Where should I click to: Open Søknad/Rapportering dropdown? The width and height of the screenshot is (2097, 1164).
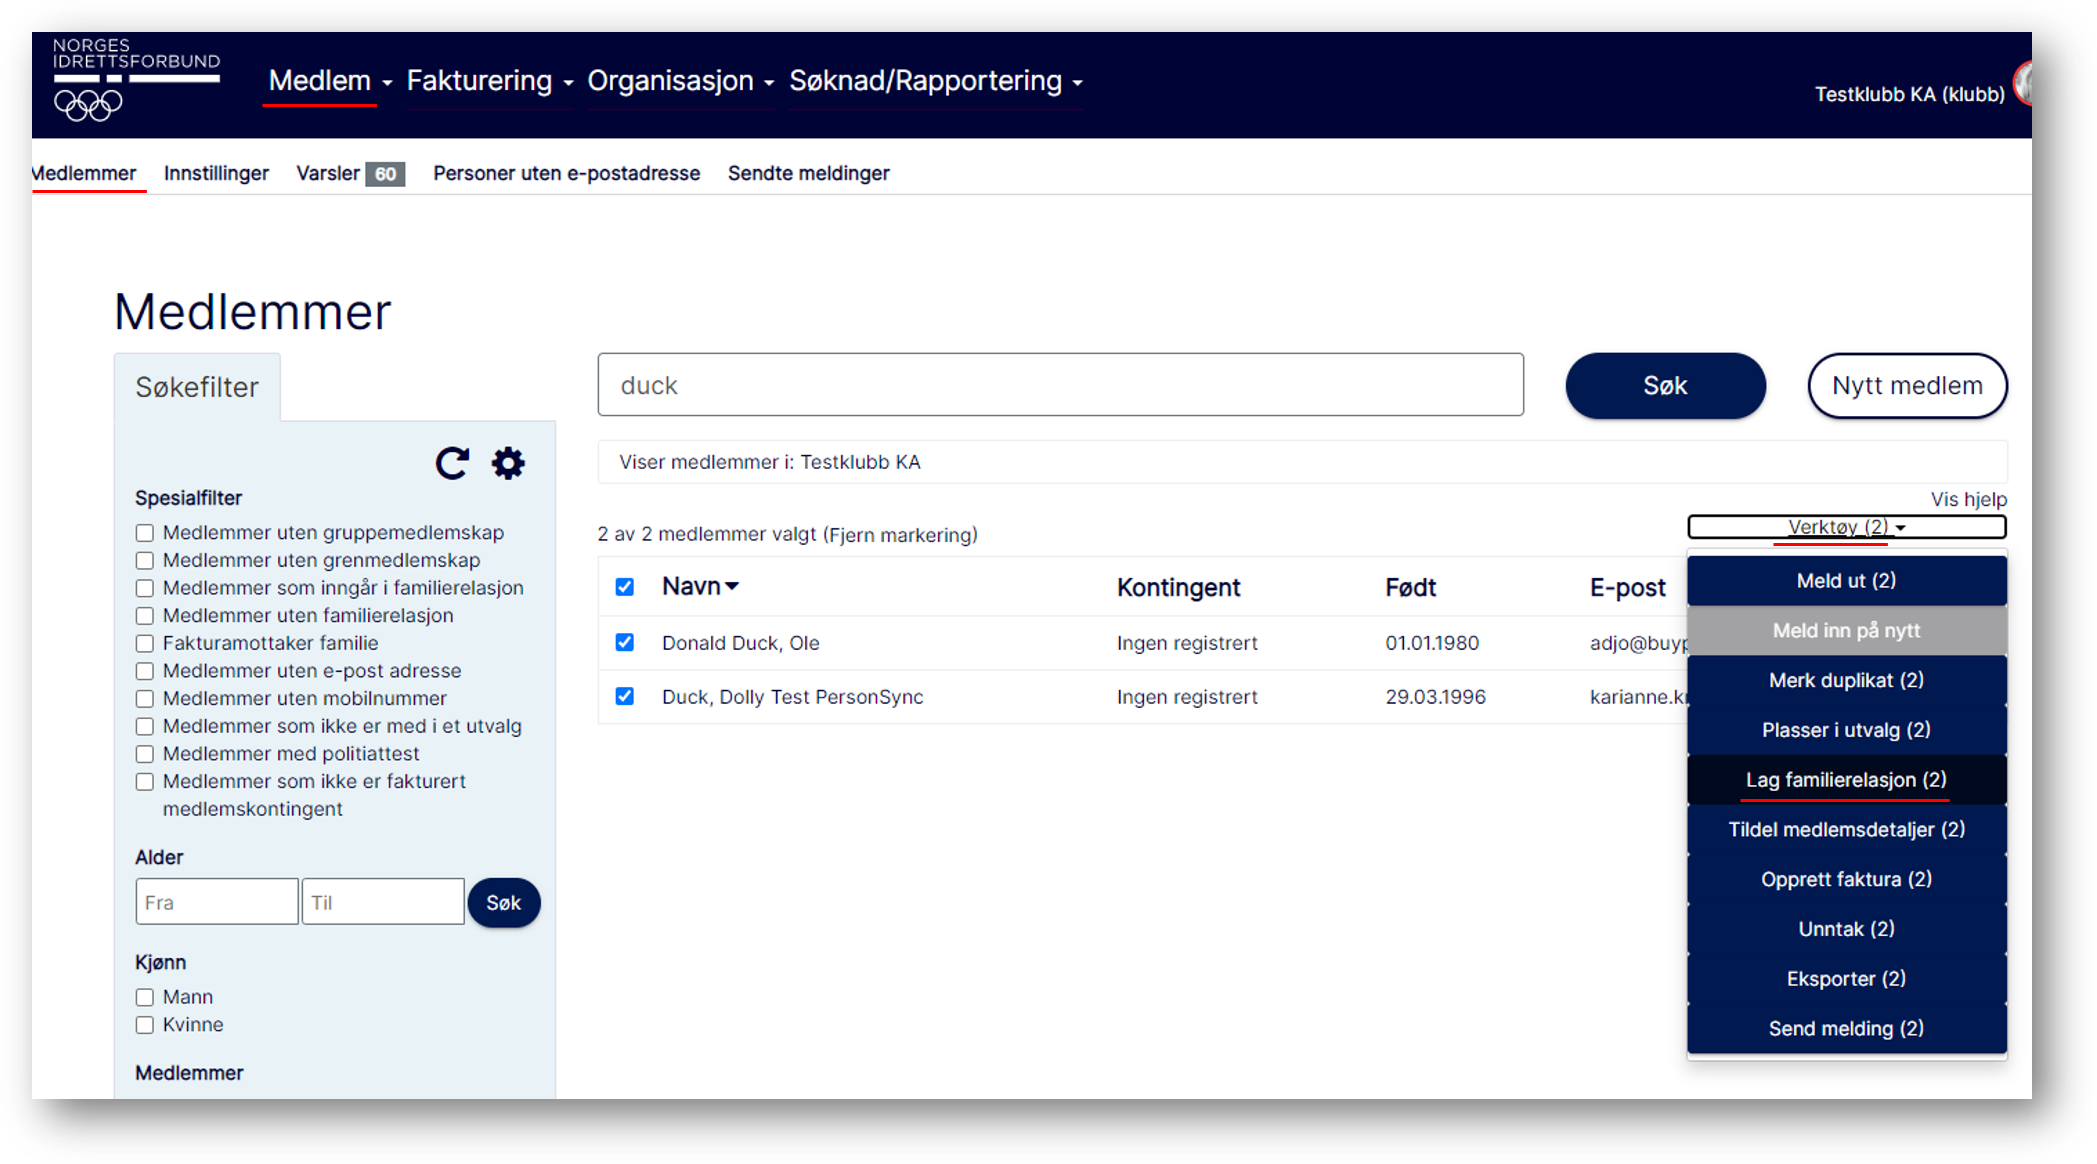[x=935, y=81]
